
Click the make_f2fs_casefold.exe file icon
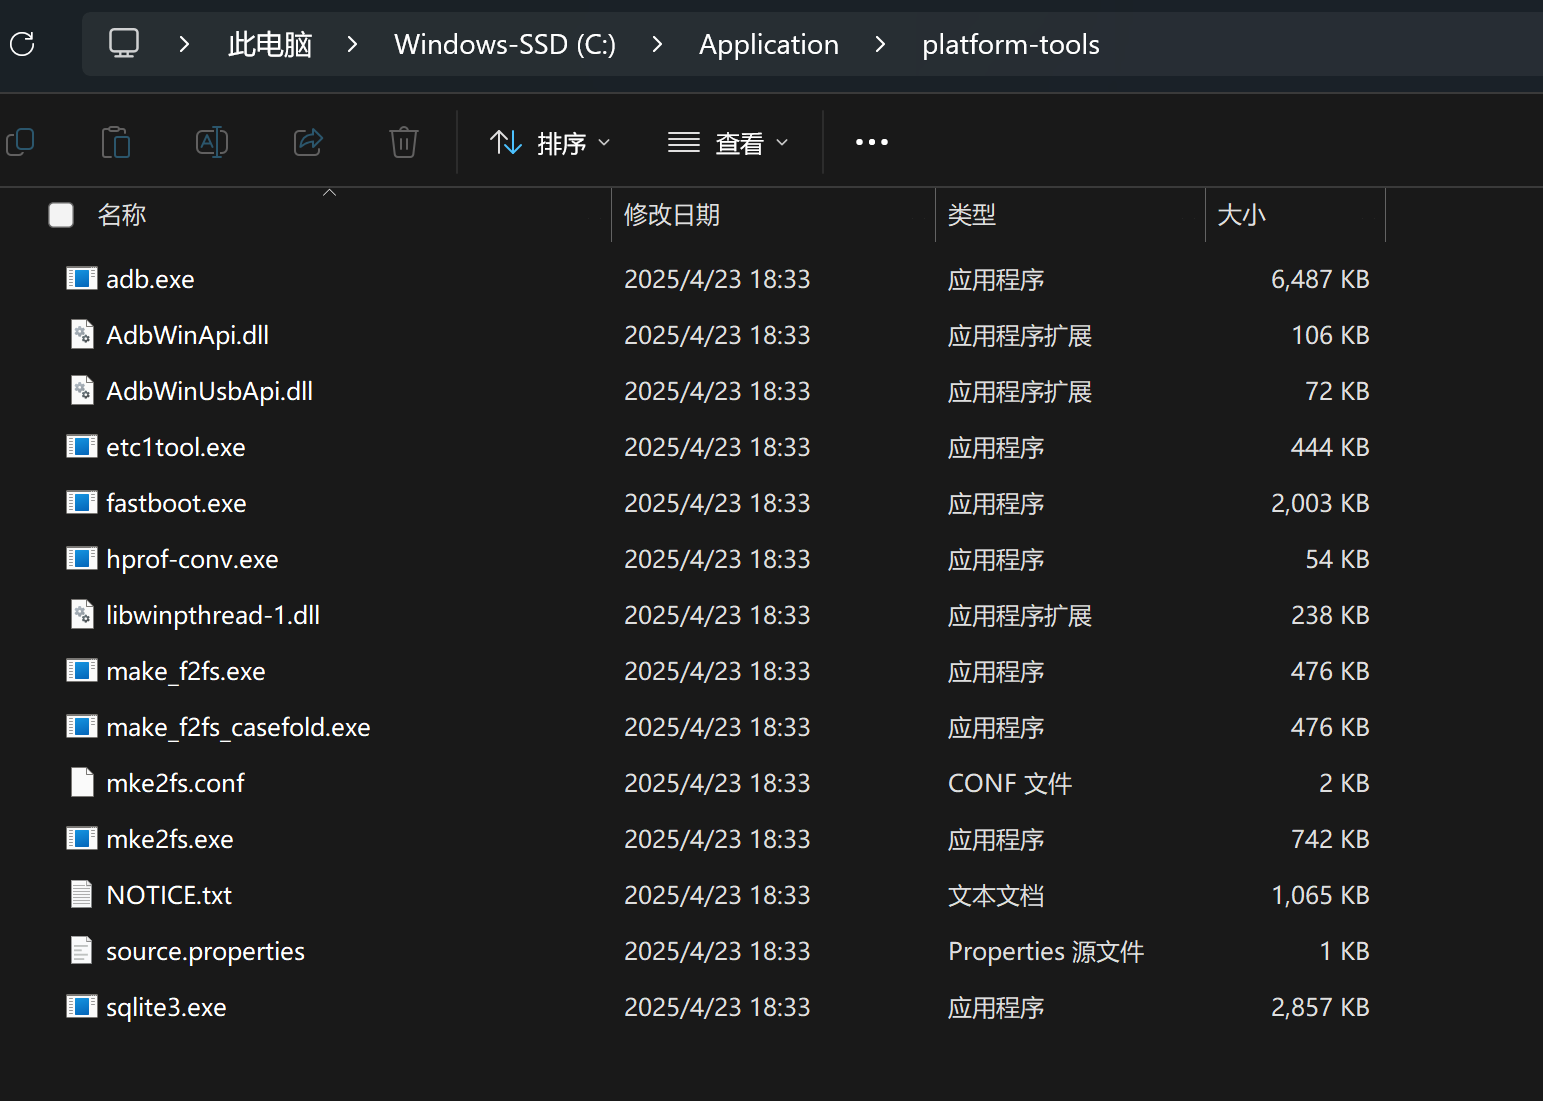[82, 726]
